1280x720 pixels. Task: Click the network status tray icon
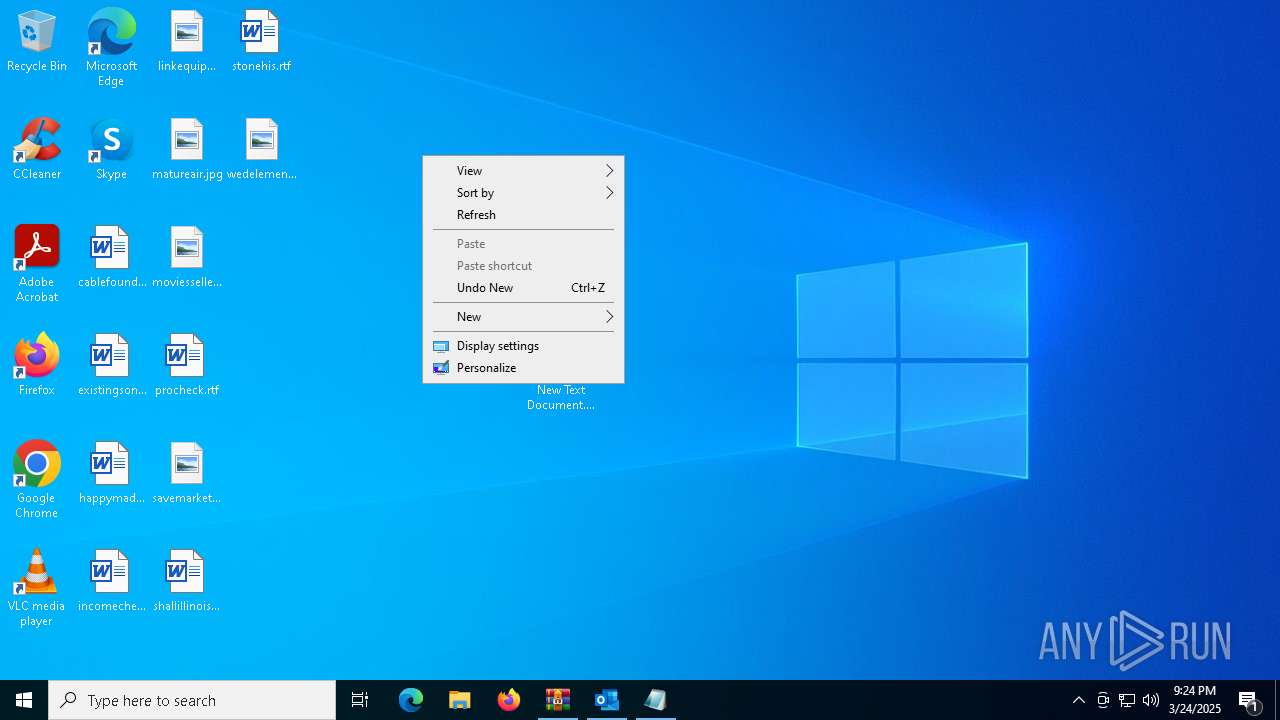pyautogui.click(x=1127, y=700)
